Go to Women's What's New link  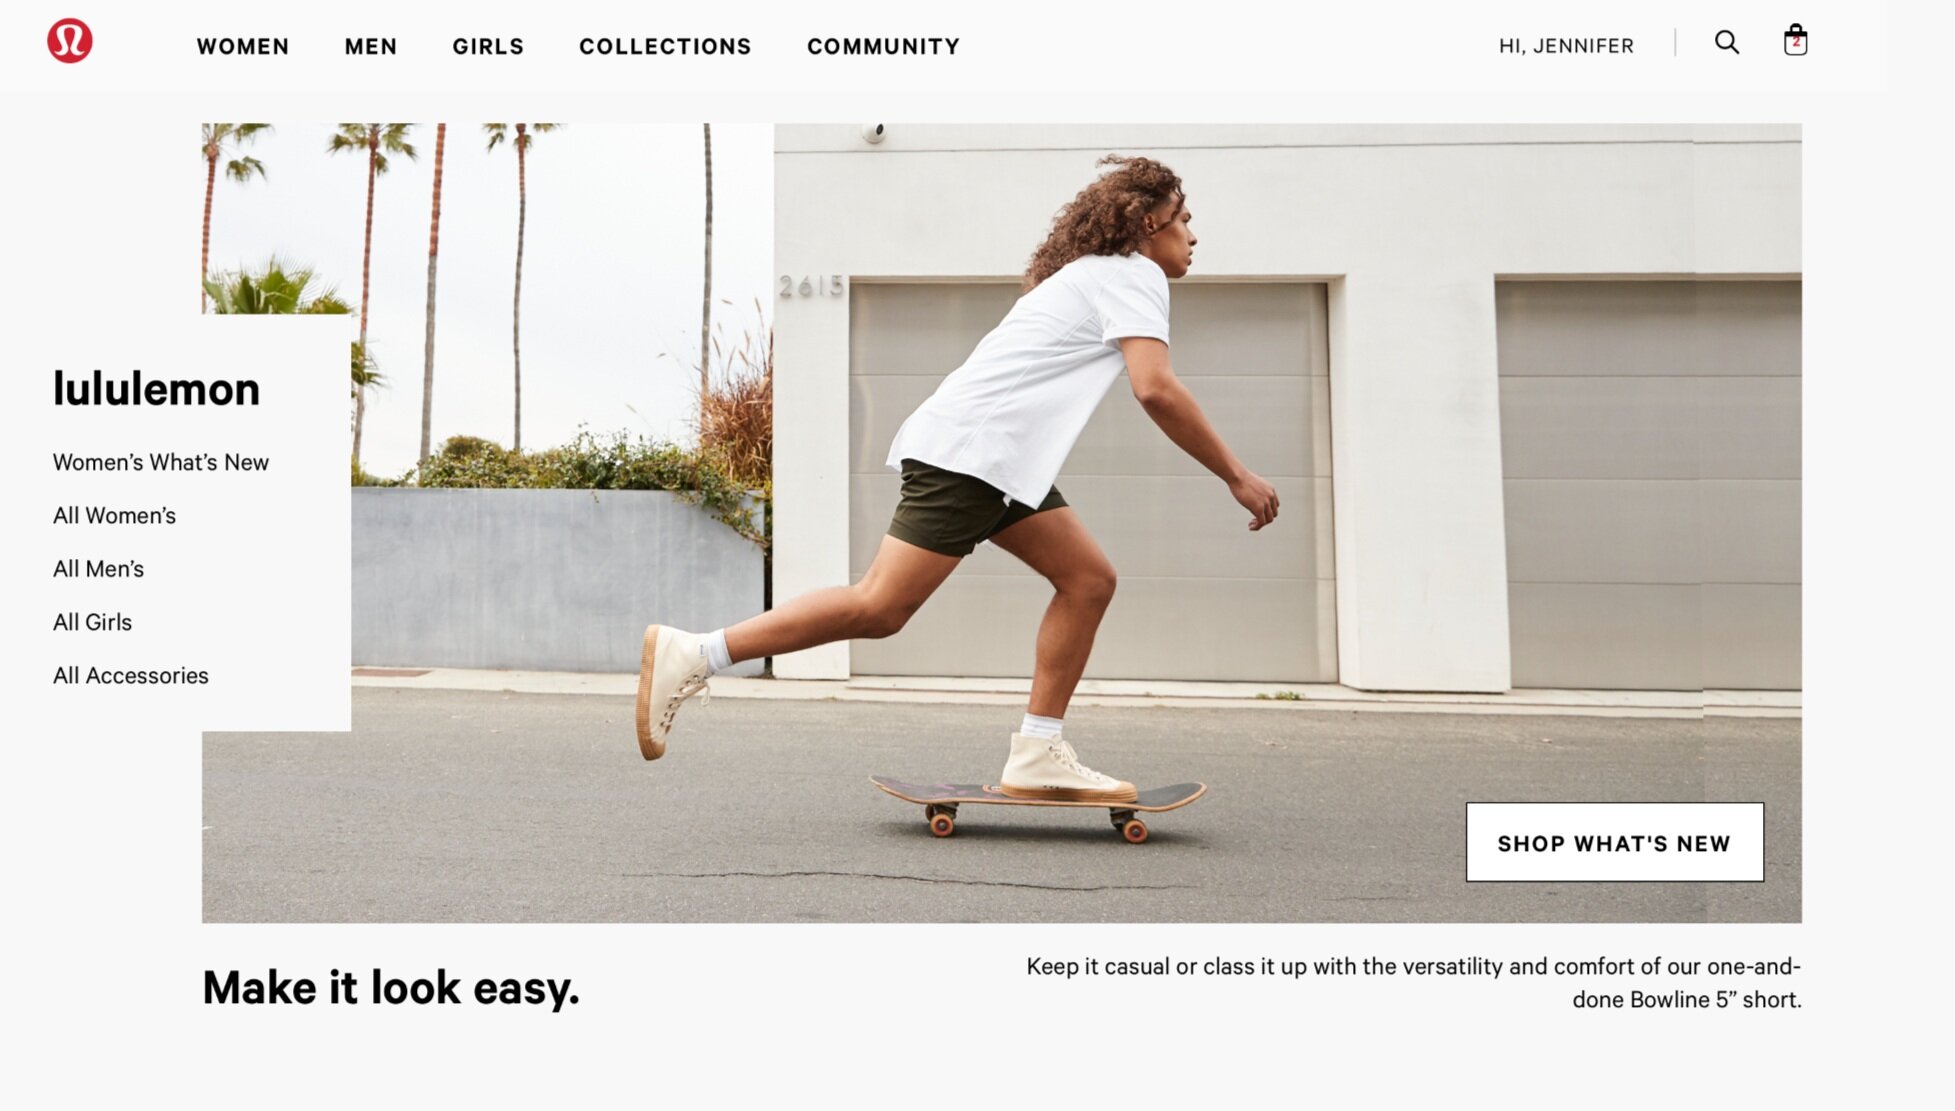(161, 462)
